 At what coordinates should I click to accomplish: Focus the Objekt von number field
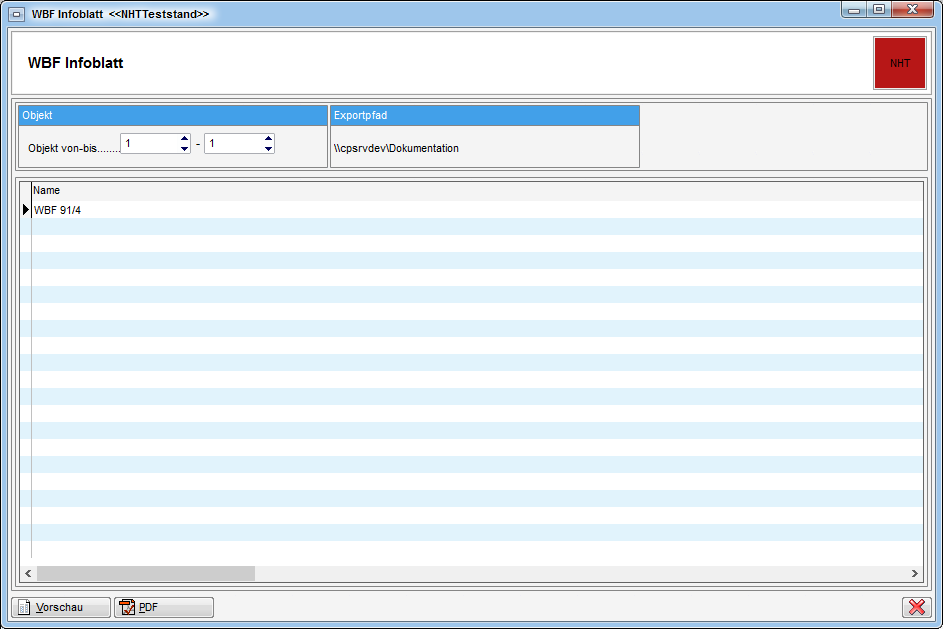pos(150,144)
